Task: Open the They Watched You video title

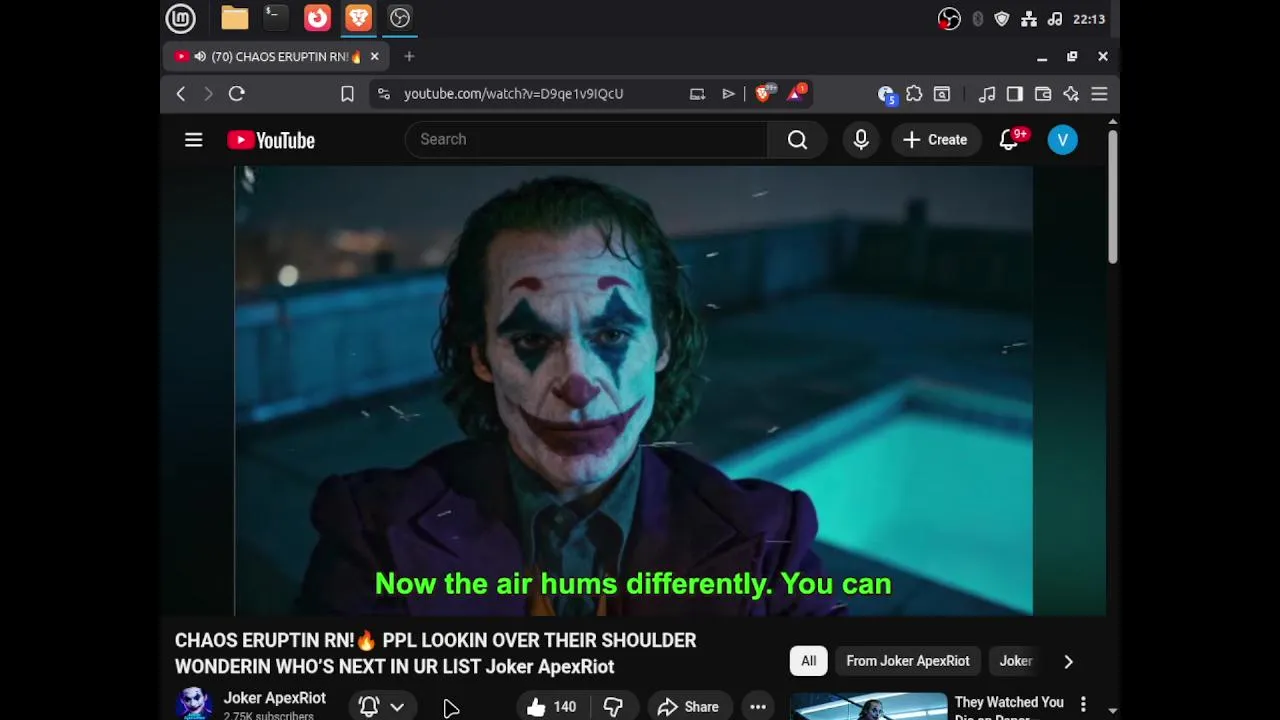Action: pos(1009,707)
